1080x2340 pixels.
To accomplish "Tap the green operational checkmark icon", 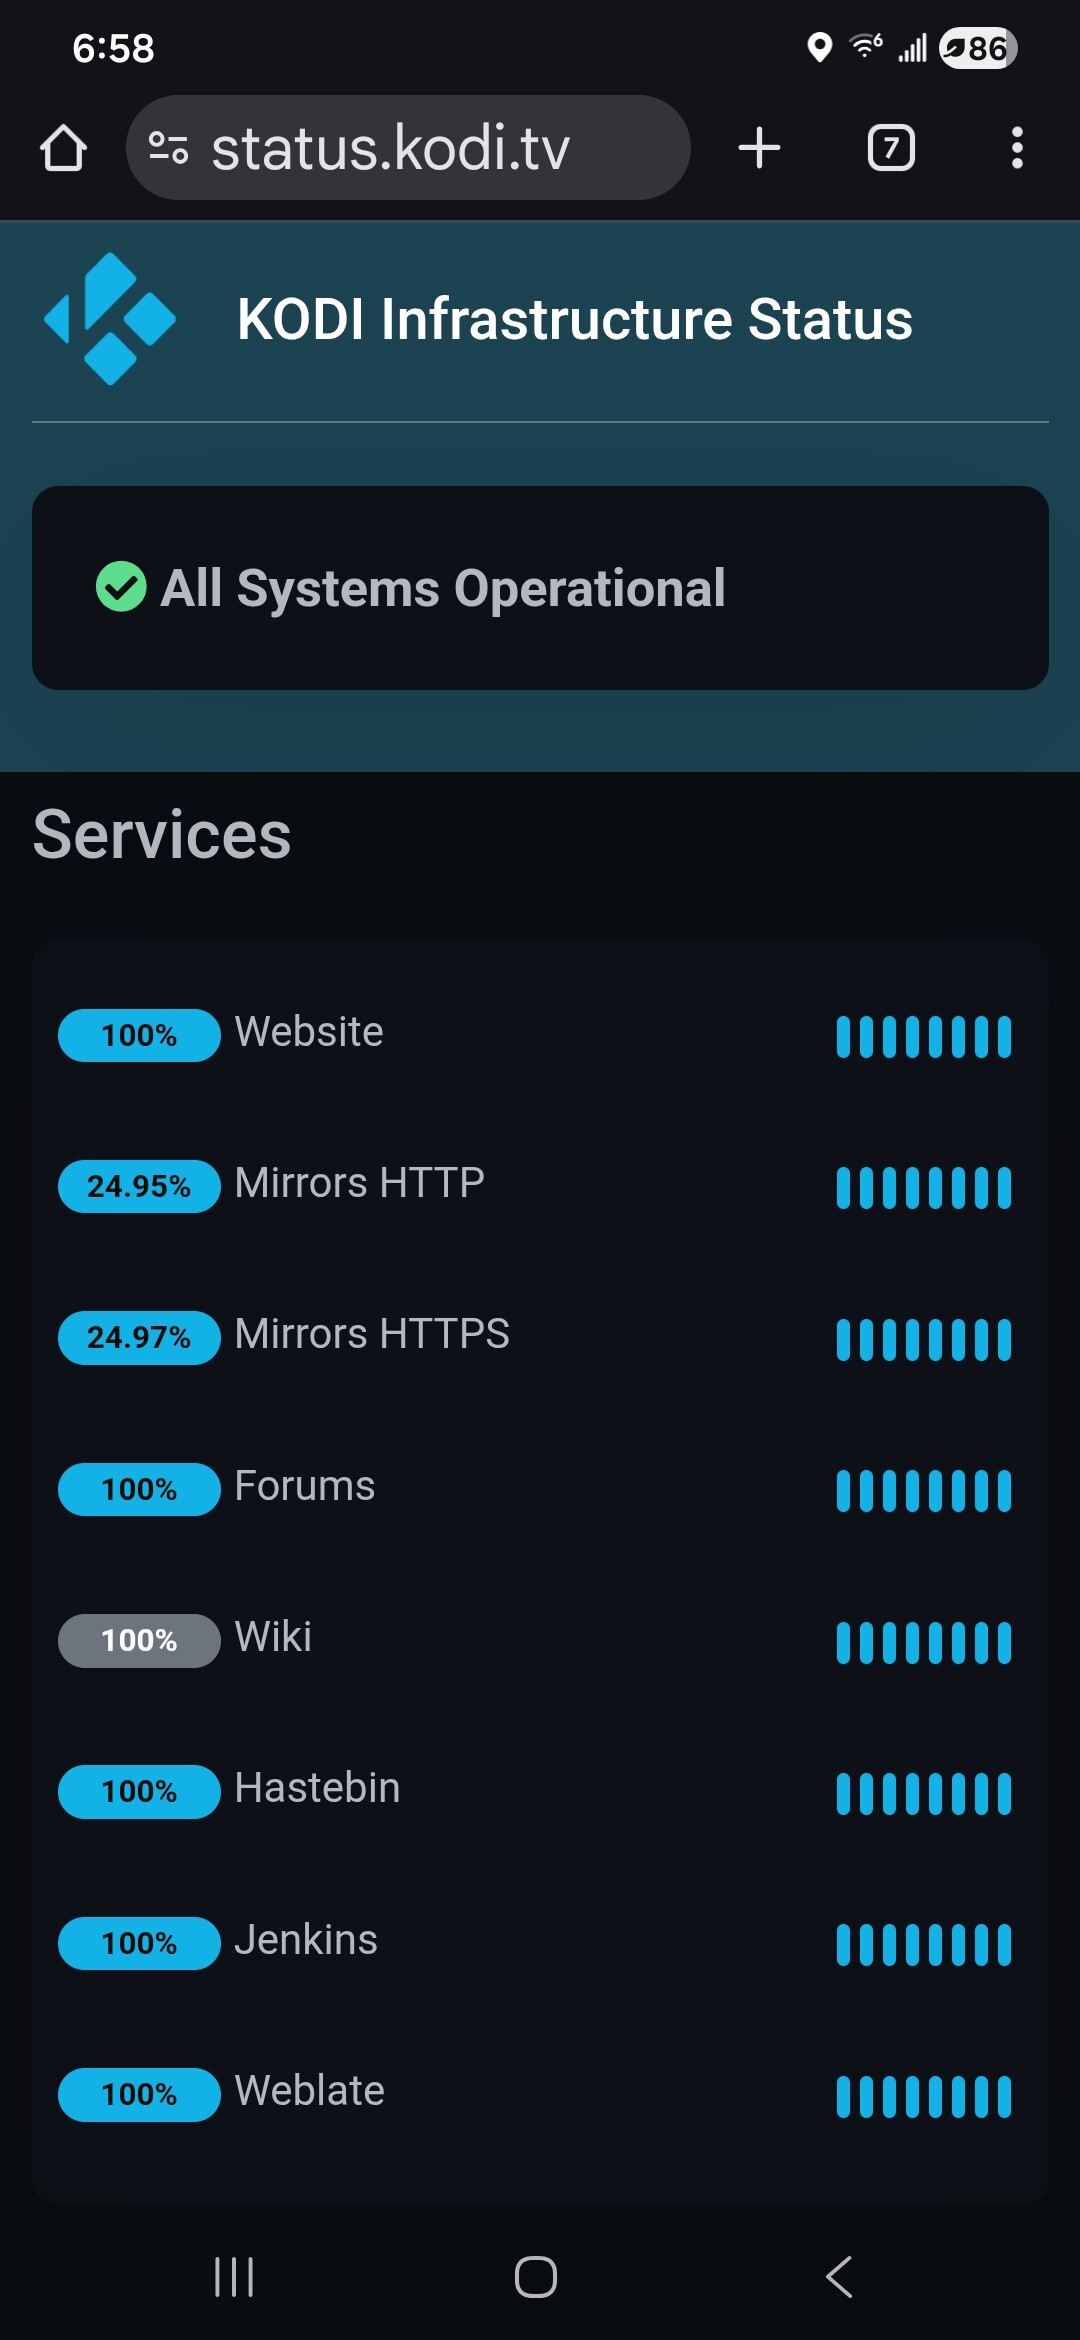I will 121,587.
